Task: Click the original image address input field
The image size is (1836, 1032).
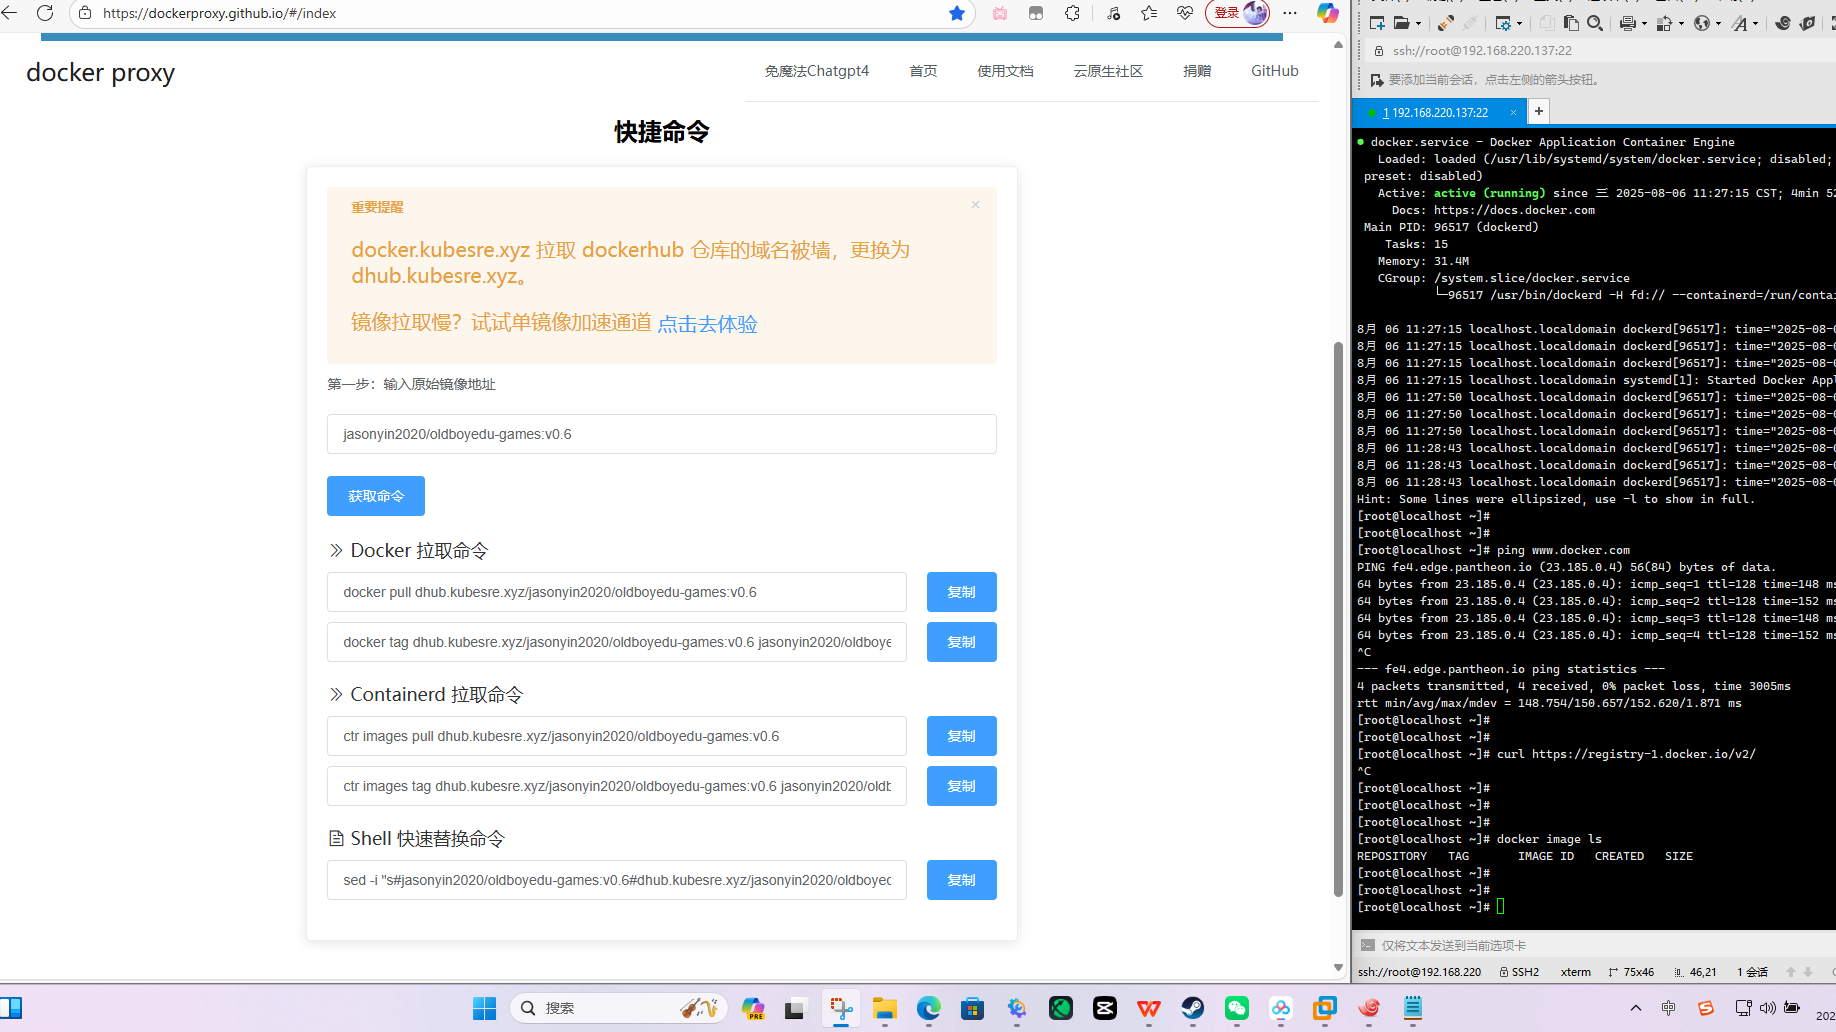Action: [x=662, y=434]
